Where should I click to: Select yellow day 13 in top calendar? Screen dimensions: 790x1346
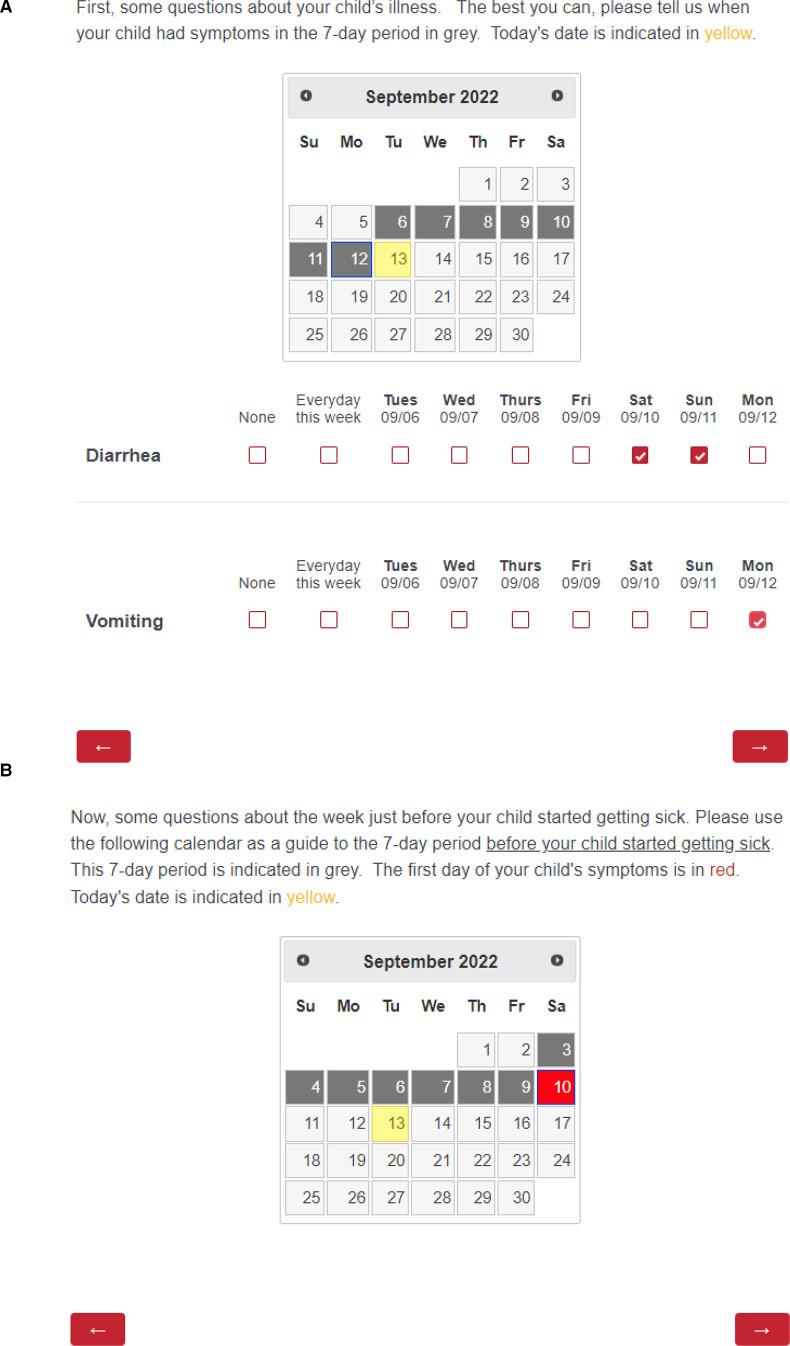click(393, 259)
